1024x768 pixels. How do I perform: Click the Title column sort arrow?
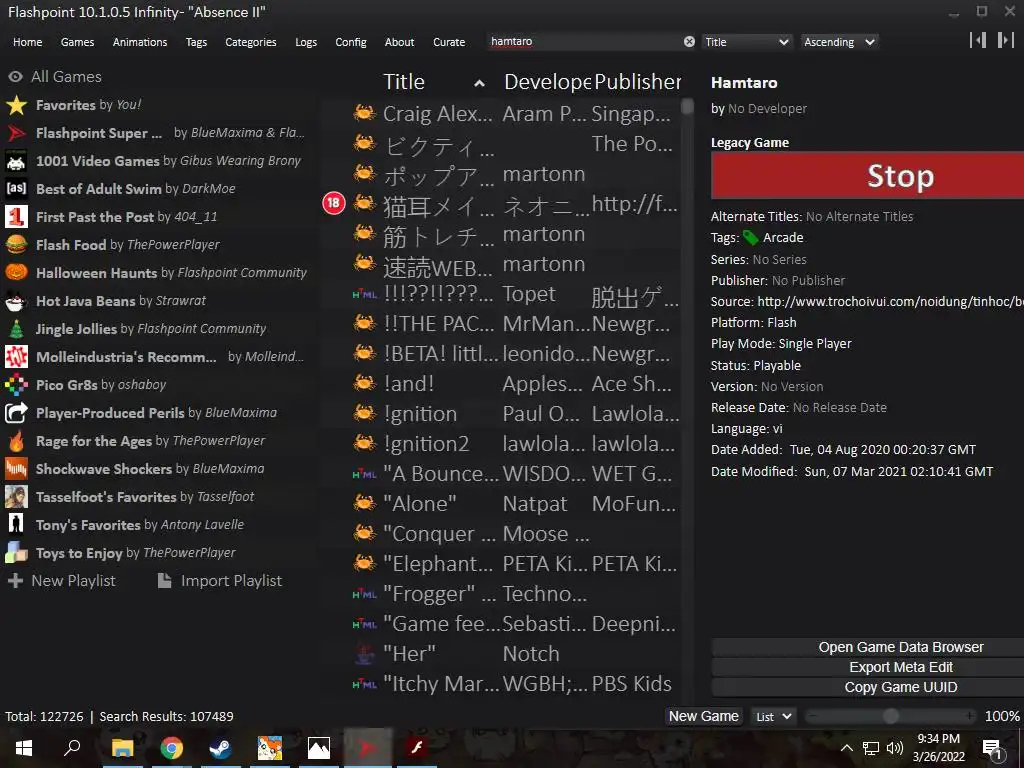(x=479, y=83)
